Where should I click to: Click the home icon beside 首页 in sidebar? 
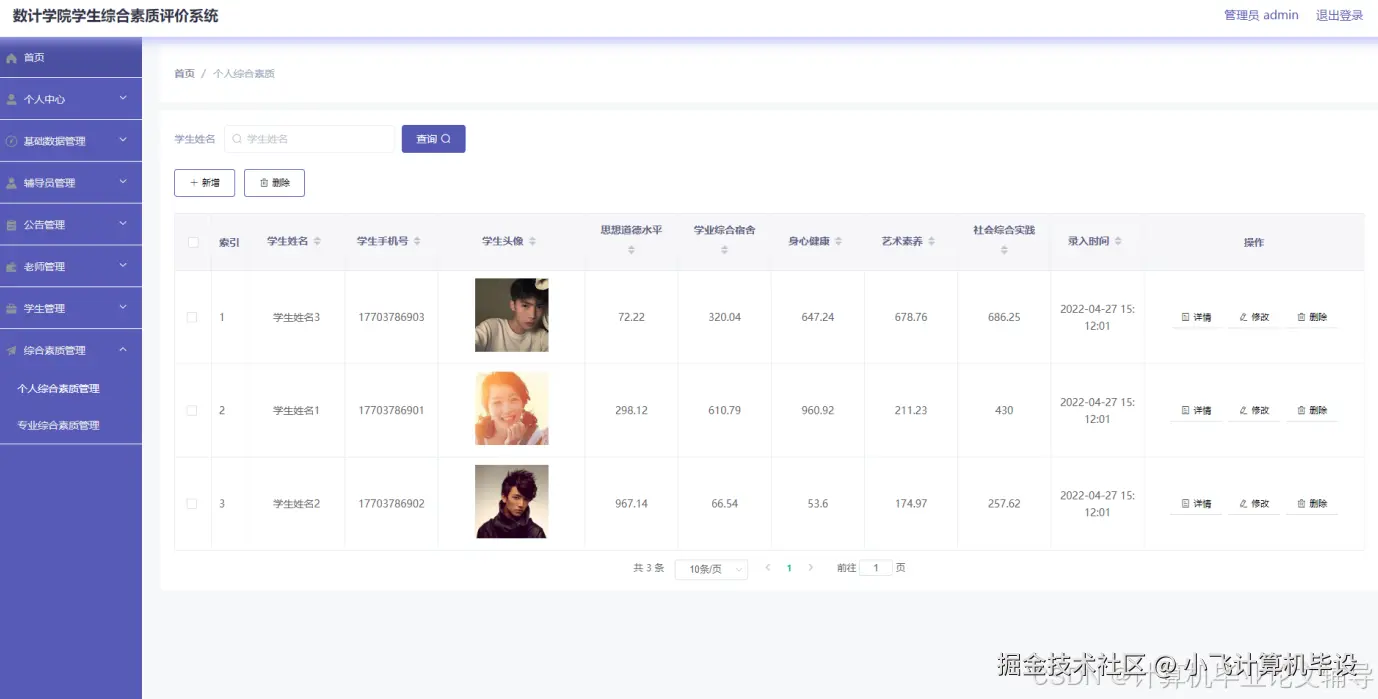tap(12, 58)
